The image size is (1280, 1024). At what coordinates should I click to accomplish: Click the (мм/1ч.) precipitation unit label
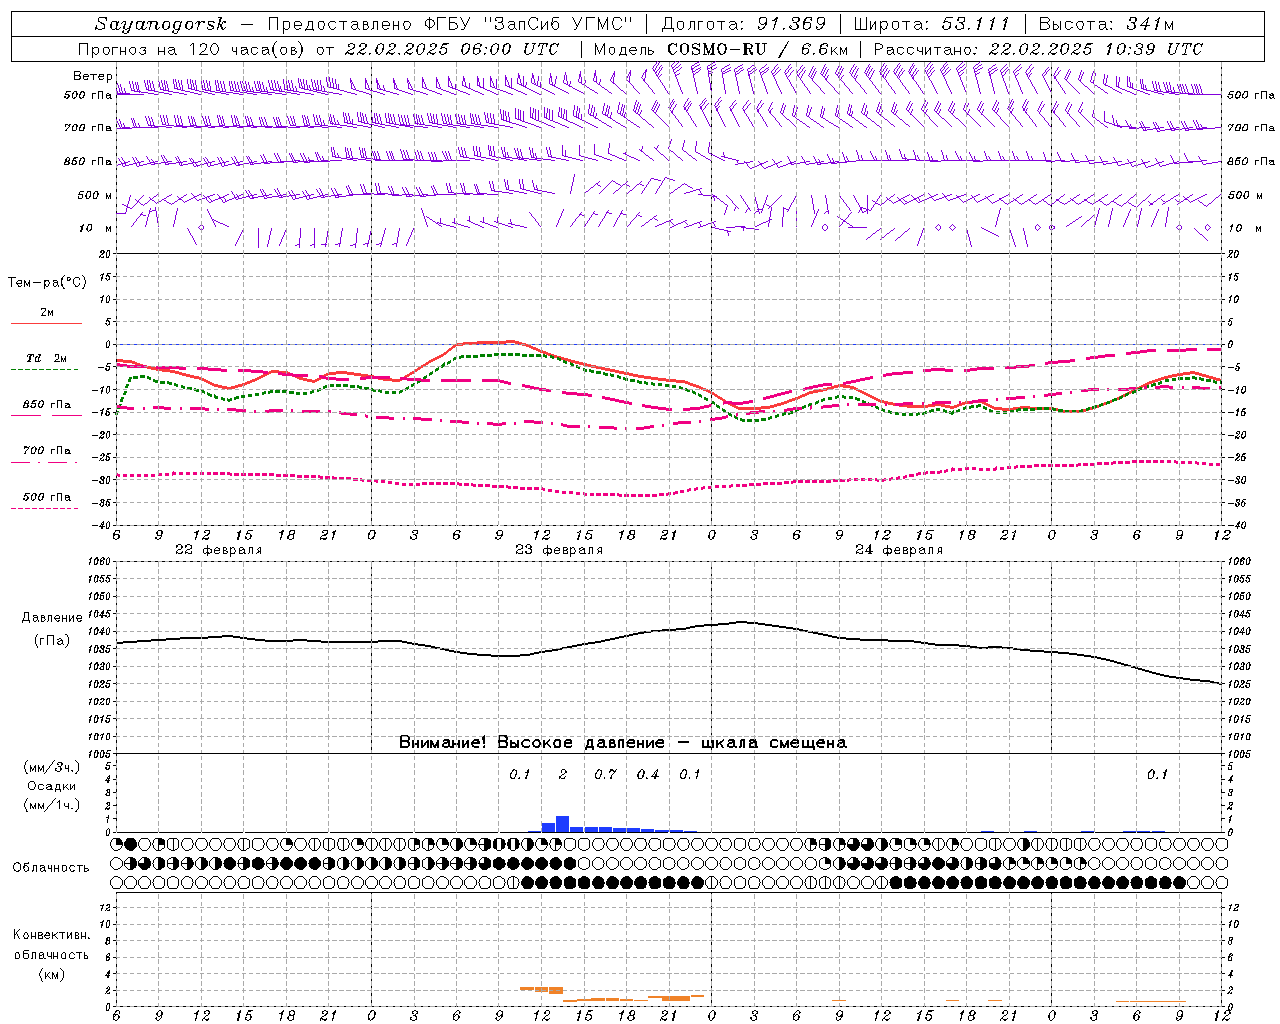coord(52,805)
